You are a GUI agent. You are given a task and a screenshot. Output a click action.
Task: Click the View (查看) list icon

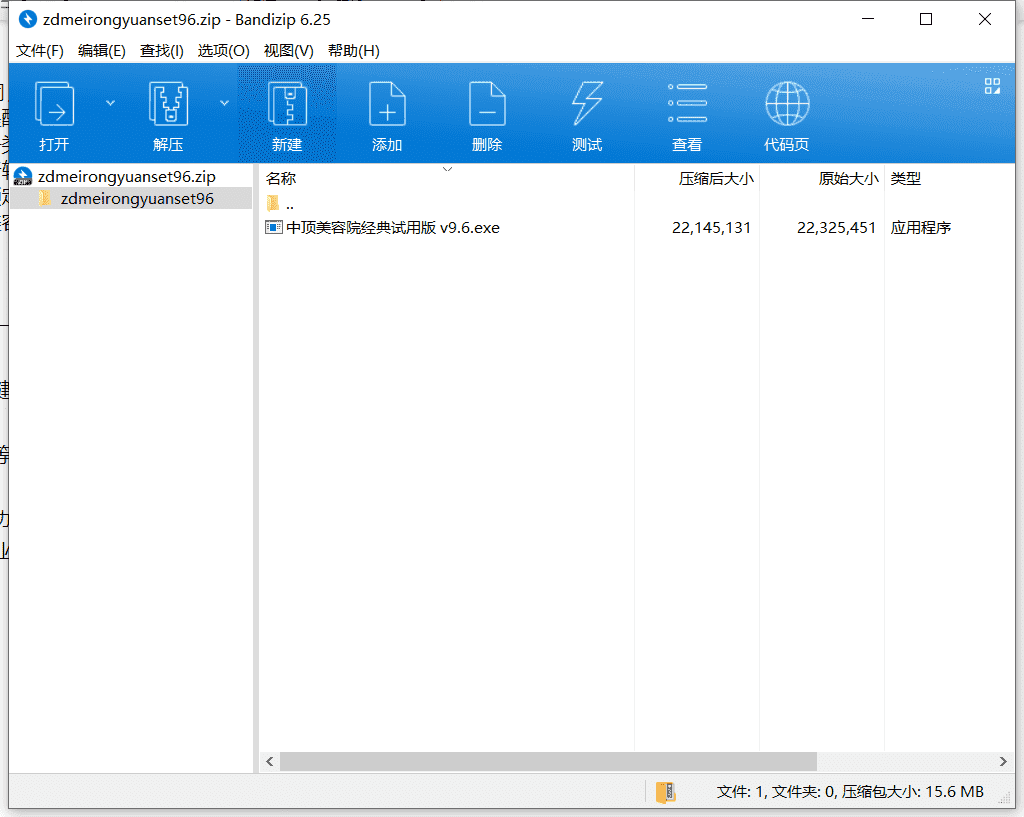(687, 103)
